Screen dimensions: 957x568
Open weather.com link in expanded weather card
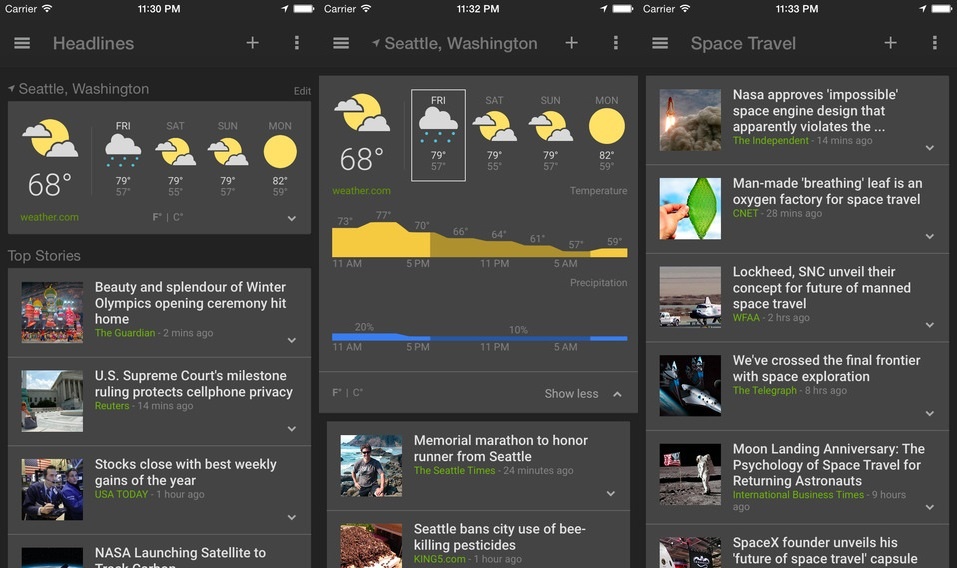tap(361, 191)
